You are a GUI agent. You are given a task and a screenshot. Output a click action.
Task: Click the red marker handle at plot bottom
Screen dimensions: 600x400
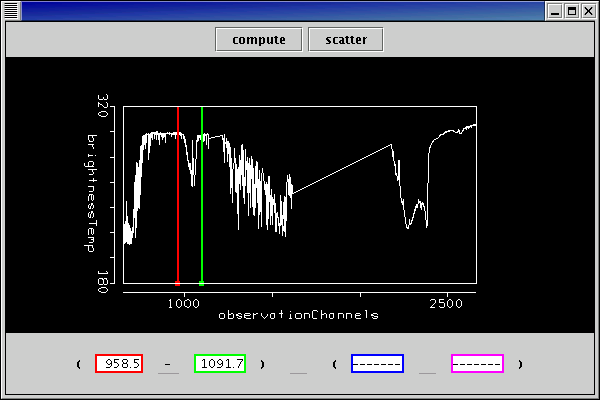click(x=178, y=283)
